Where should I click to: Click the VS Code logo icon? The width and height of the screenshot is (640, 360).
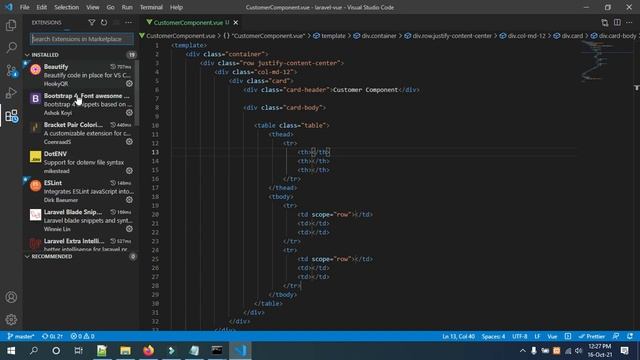click(9, 7)
